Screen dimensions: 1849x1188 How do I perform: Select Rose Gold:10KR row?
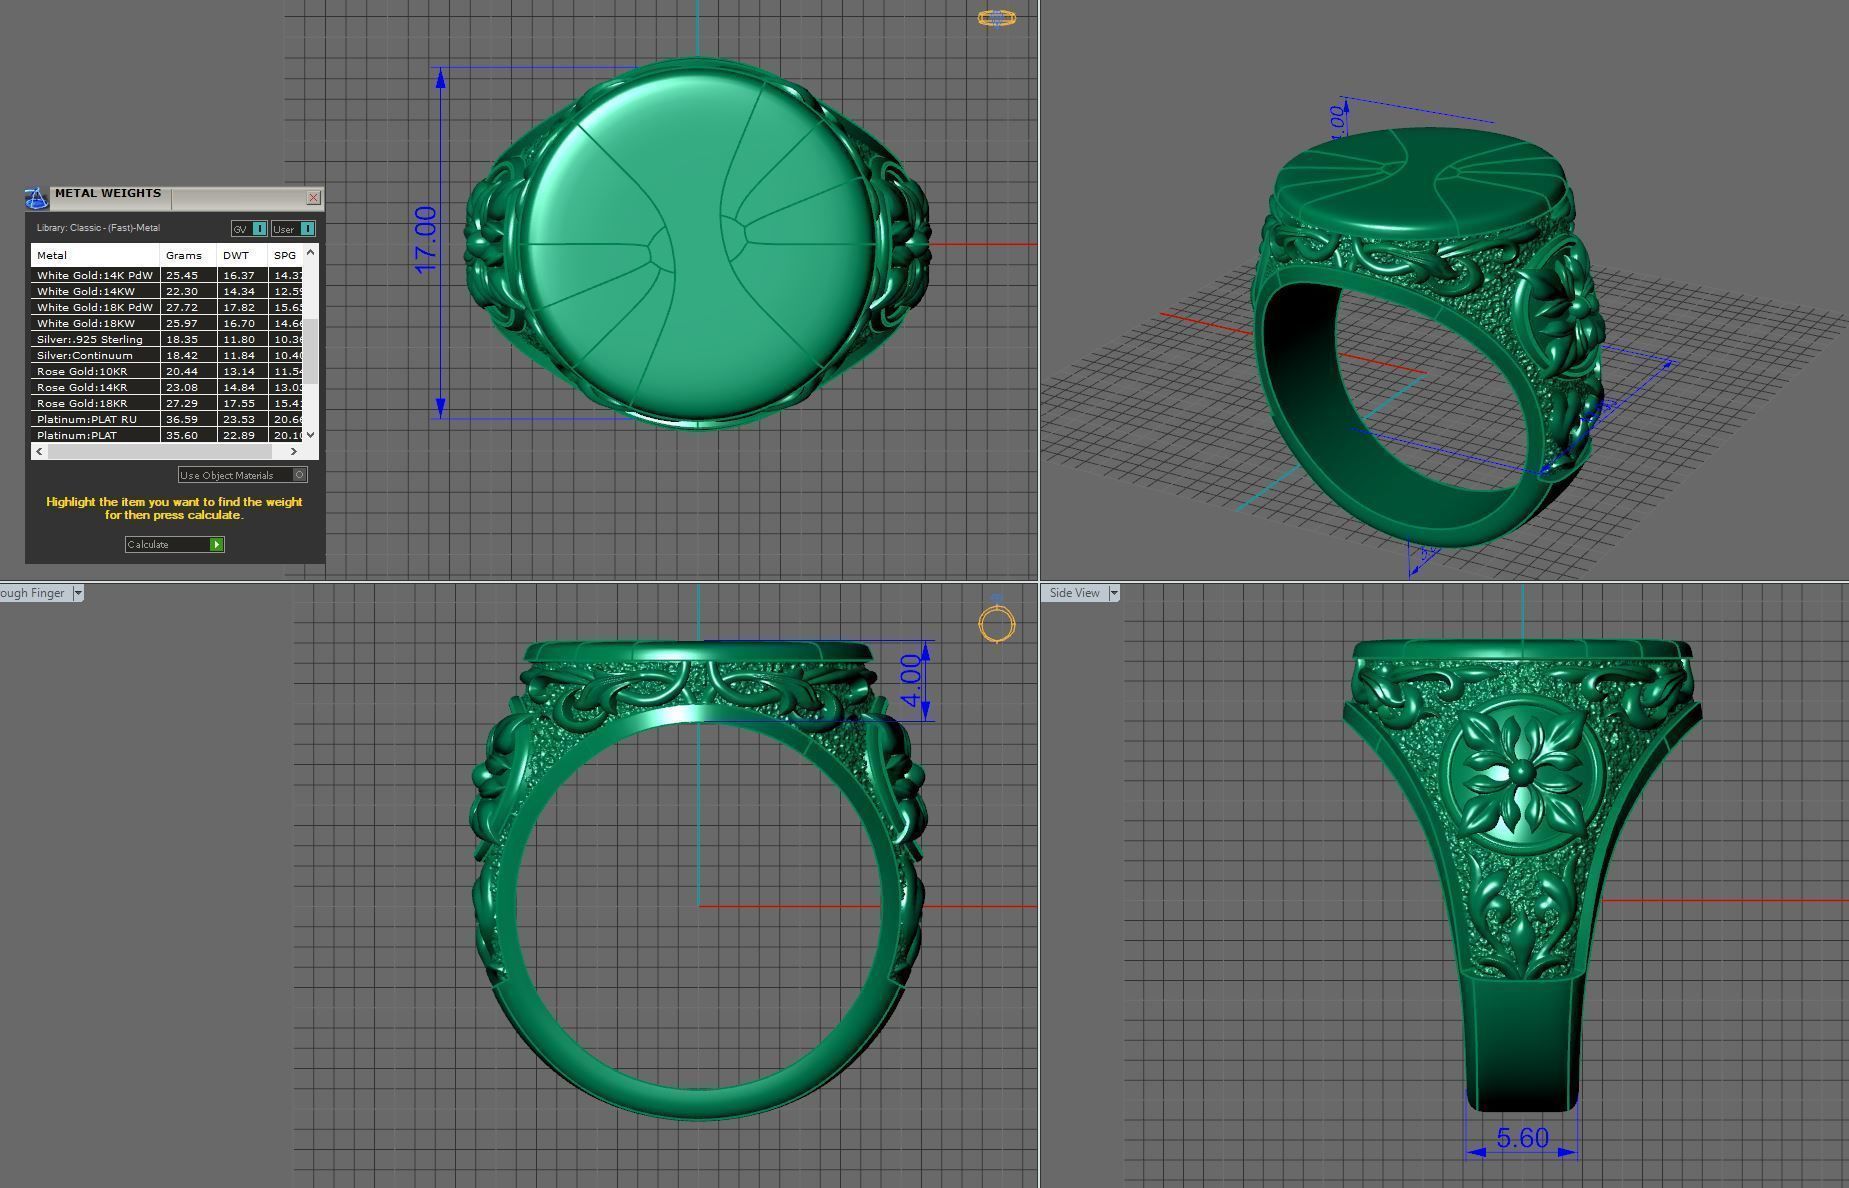167,371
